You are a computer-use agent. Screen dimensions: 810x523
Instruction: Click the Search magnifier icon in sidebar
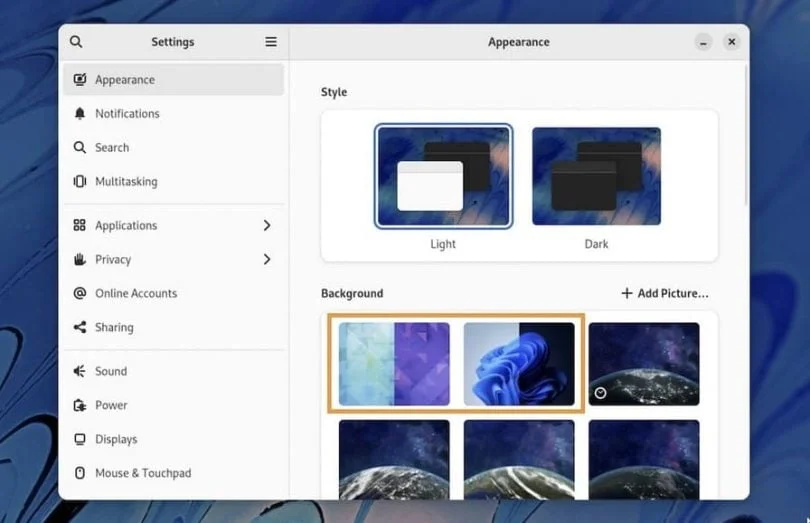pos(80,148)
